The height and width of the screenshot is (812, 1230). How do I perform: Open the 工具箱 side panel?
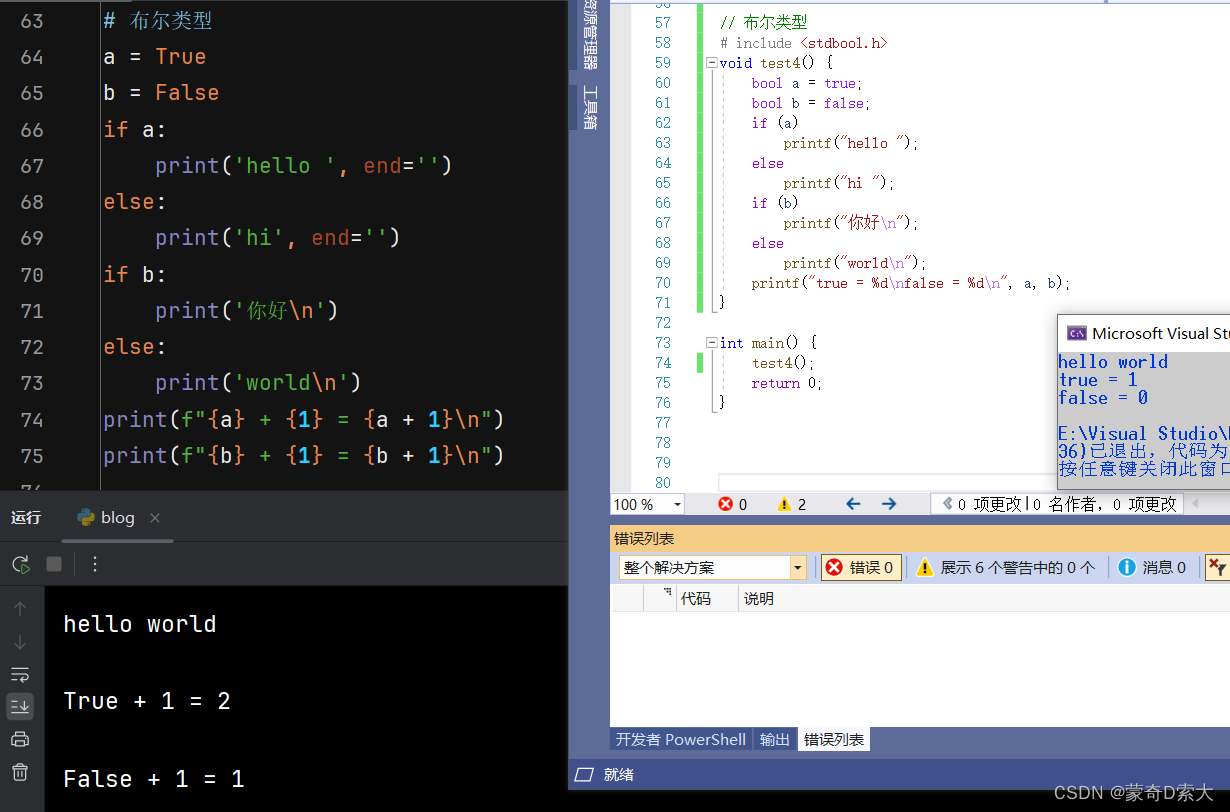pyautogui.click(x=590, y=106)
